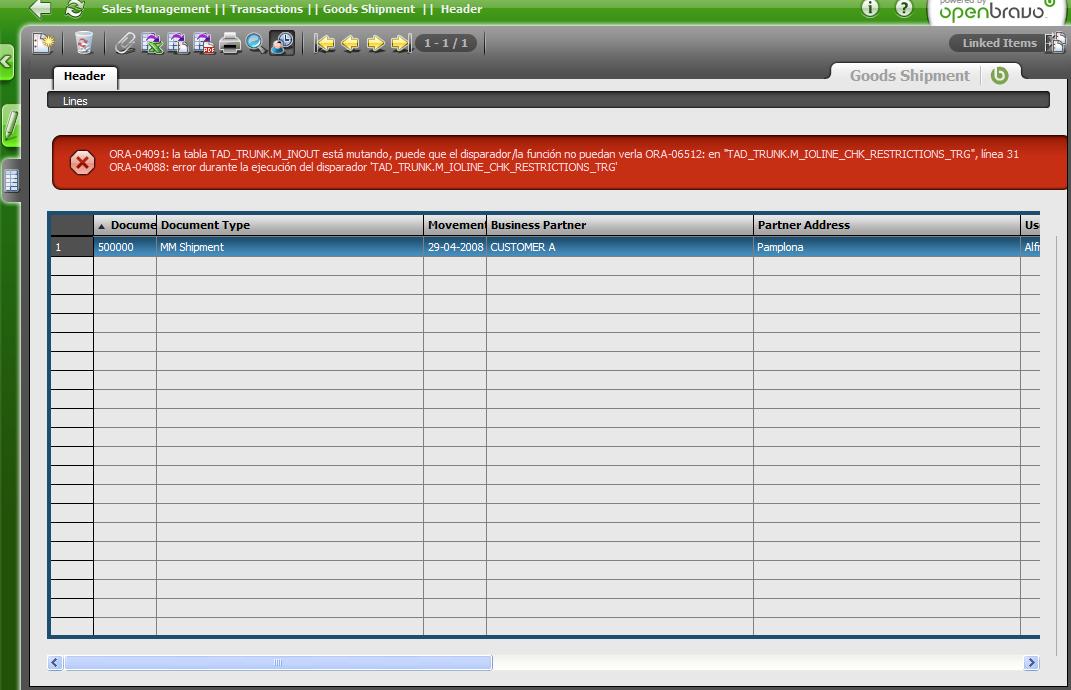
Task: Open the Lines tab
Action: click(75, 101)
